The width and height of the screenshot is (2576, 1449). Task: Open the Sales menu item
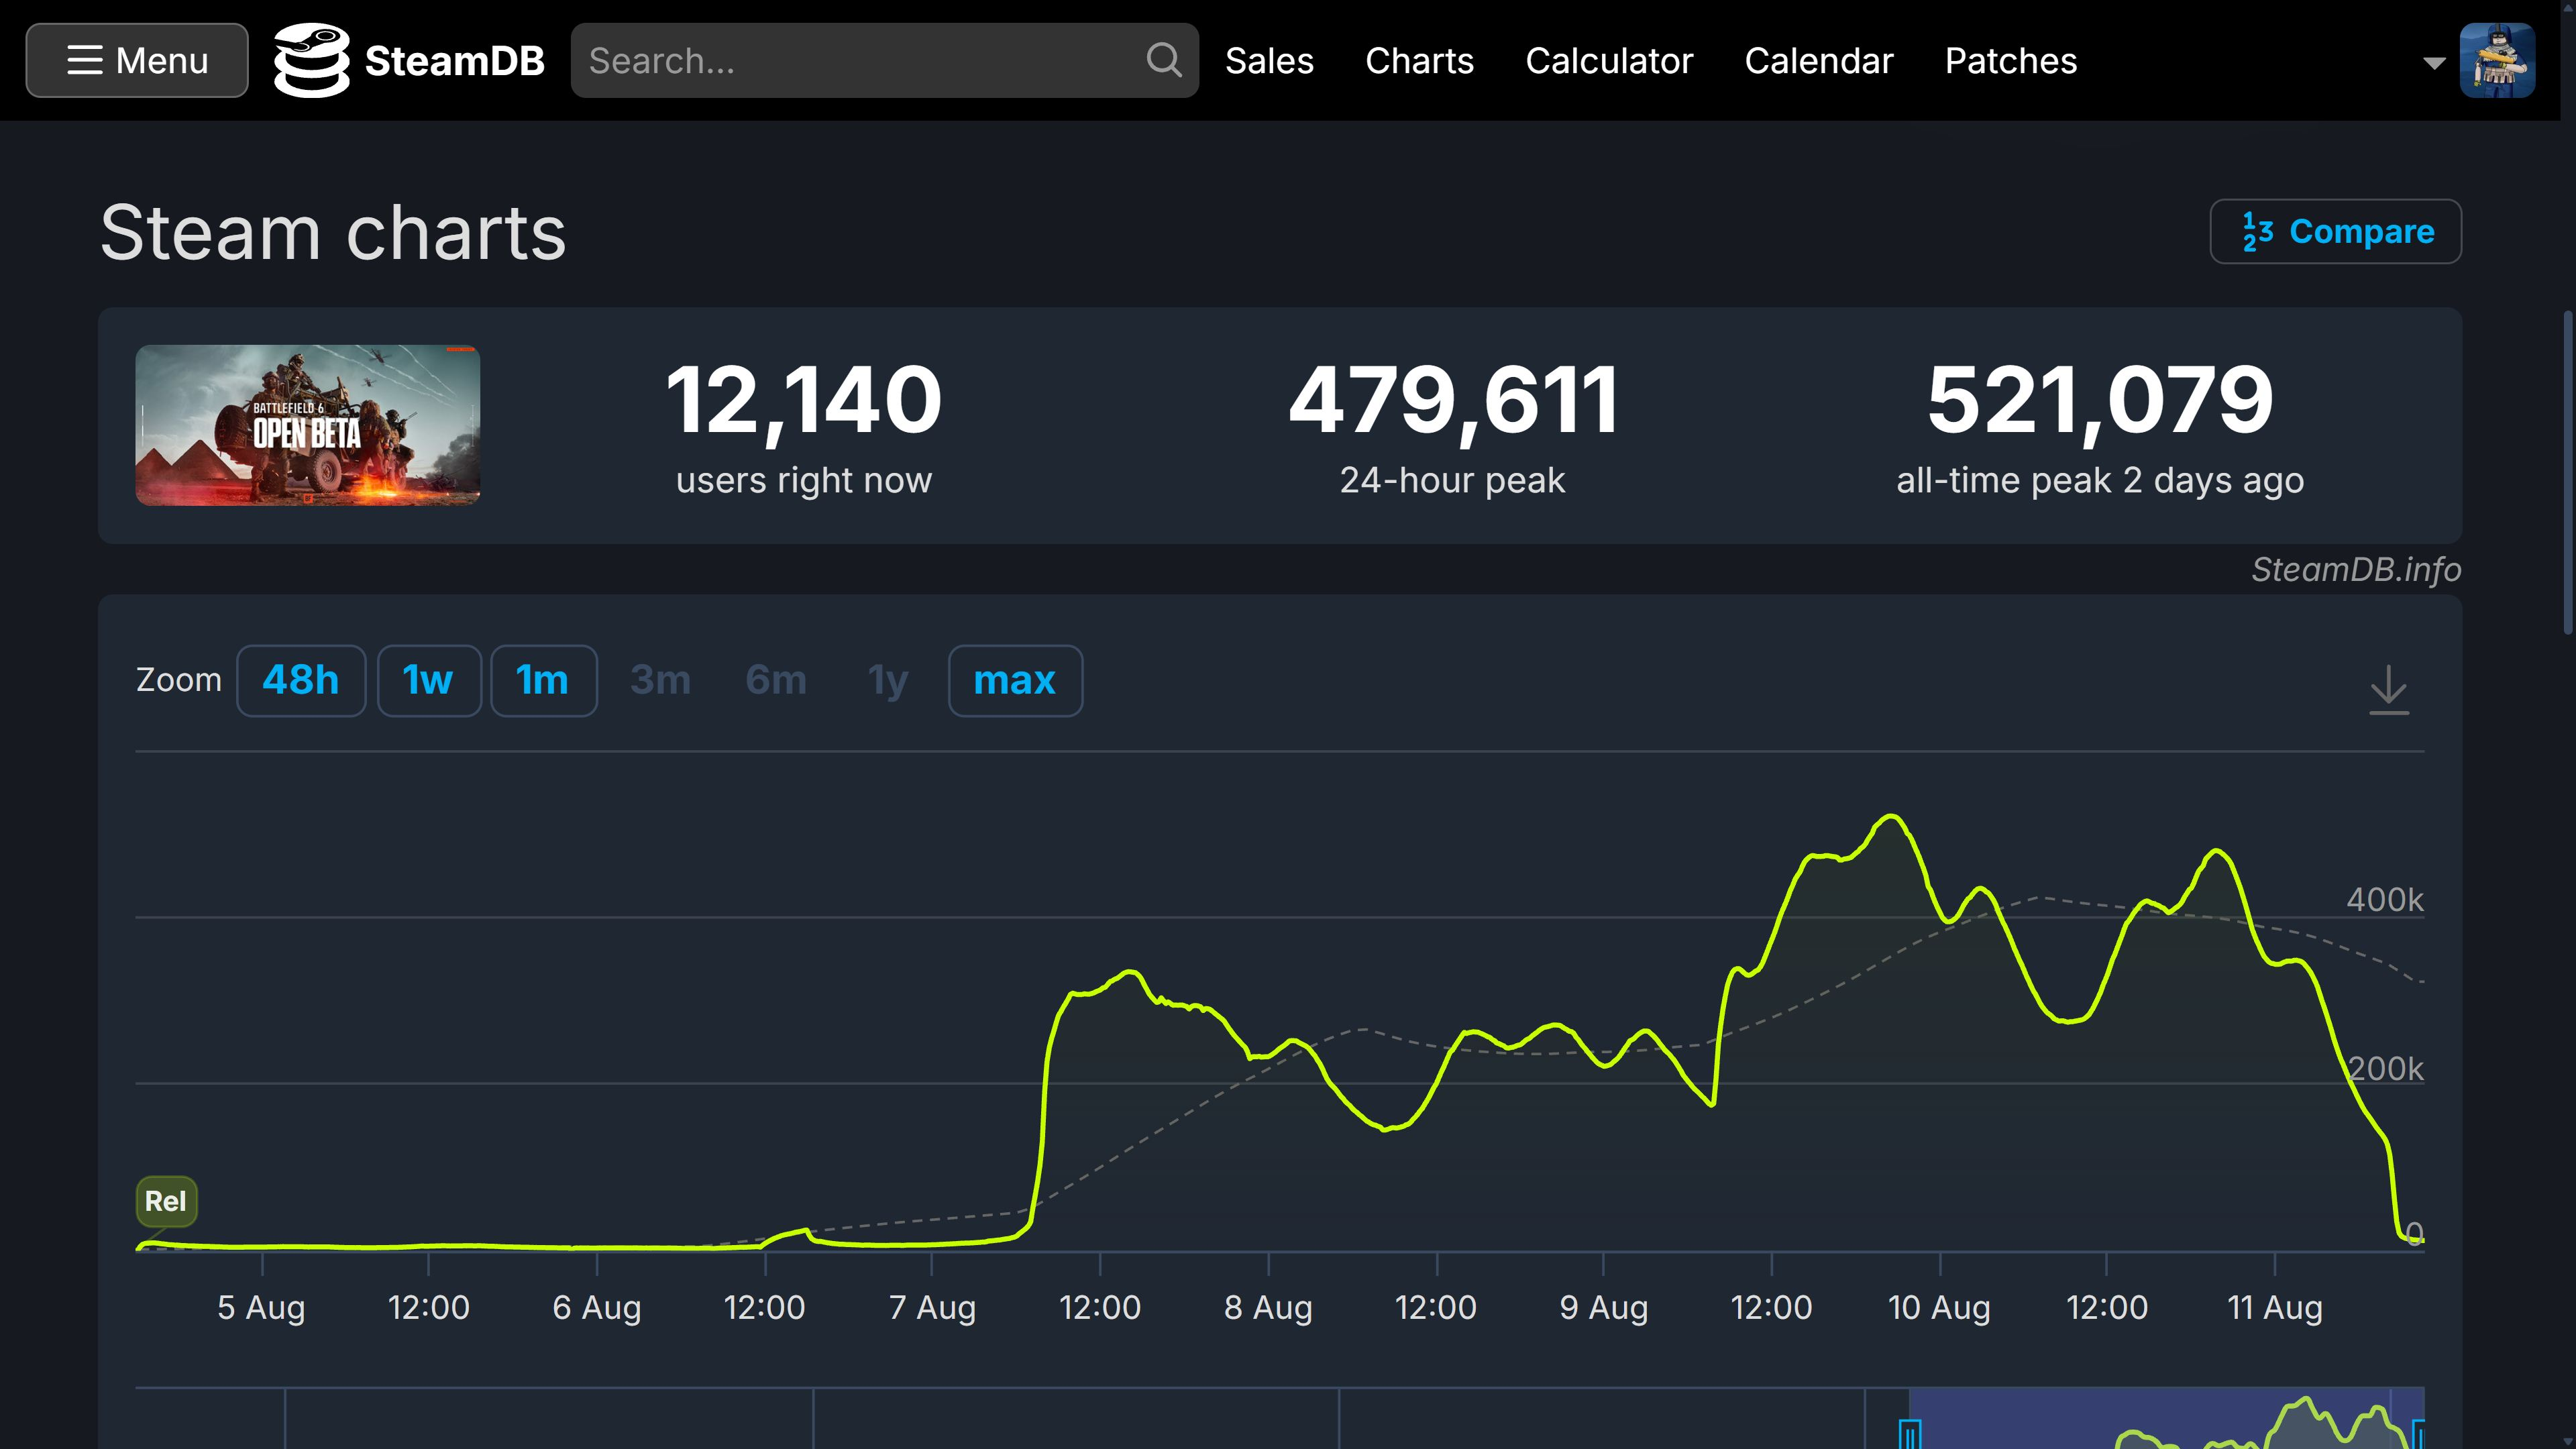[x=1269, y=61]
